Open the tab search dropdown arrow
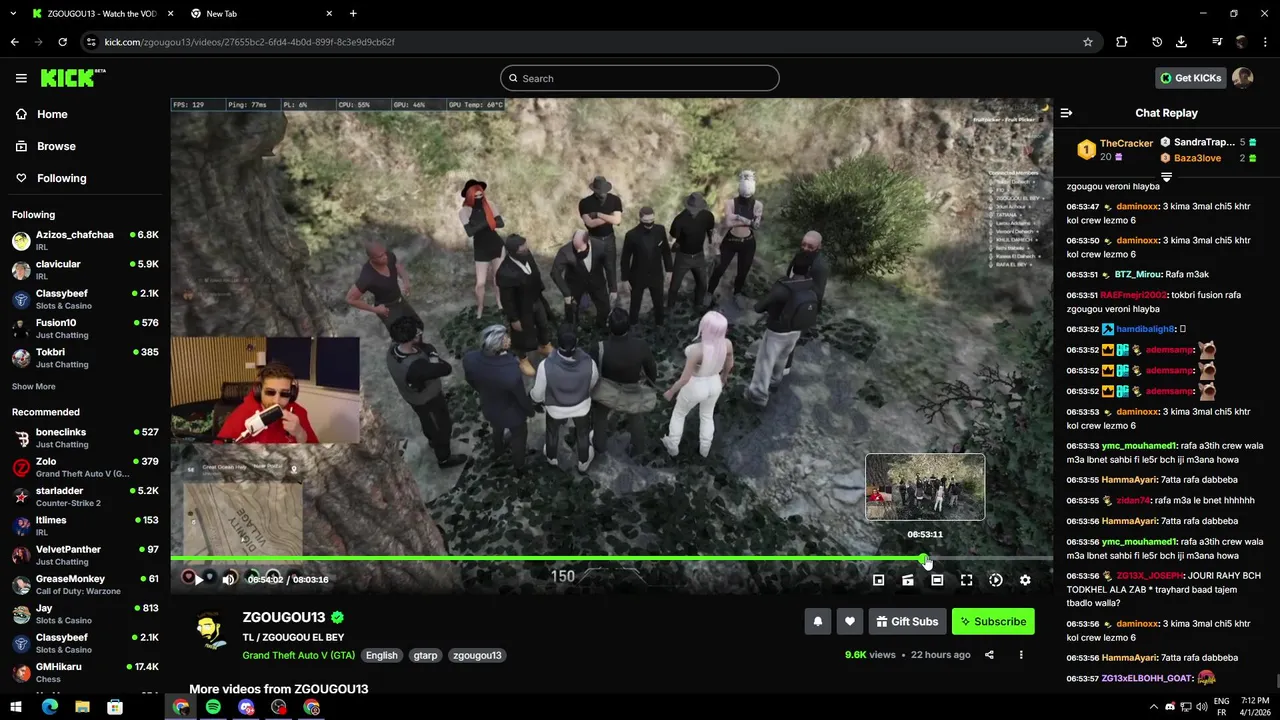This screenshot has height=720, width=1280. (x=13, y=14)
